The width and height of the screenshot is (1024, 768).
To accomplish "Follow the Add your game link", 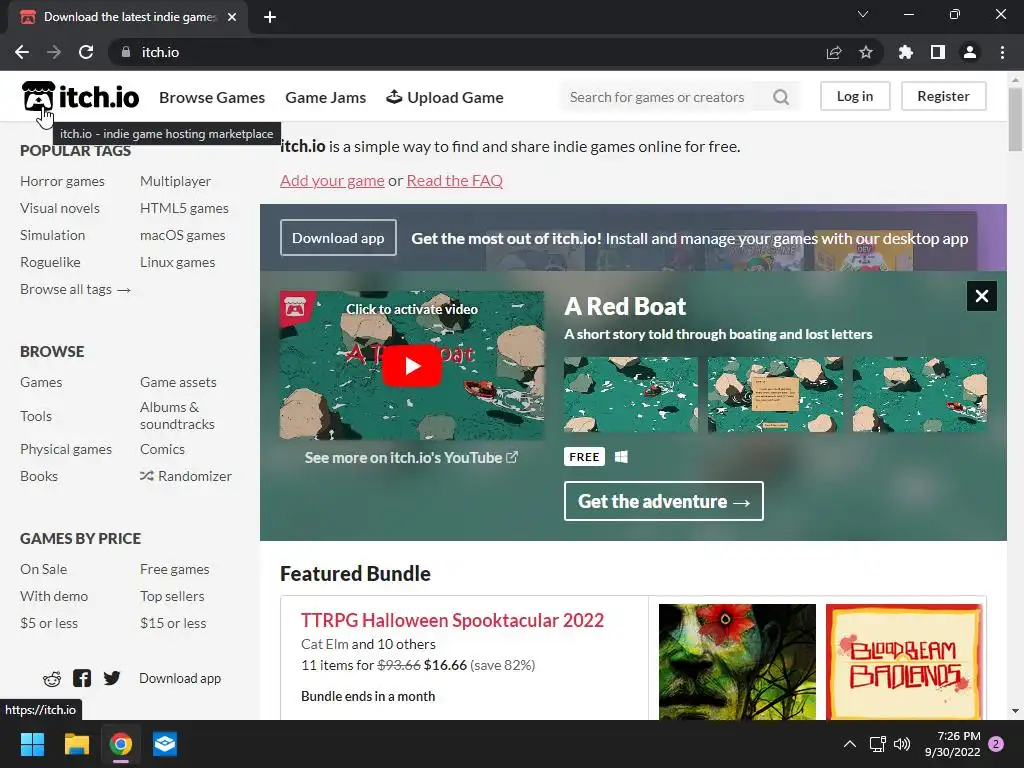I will 332,181.
